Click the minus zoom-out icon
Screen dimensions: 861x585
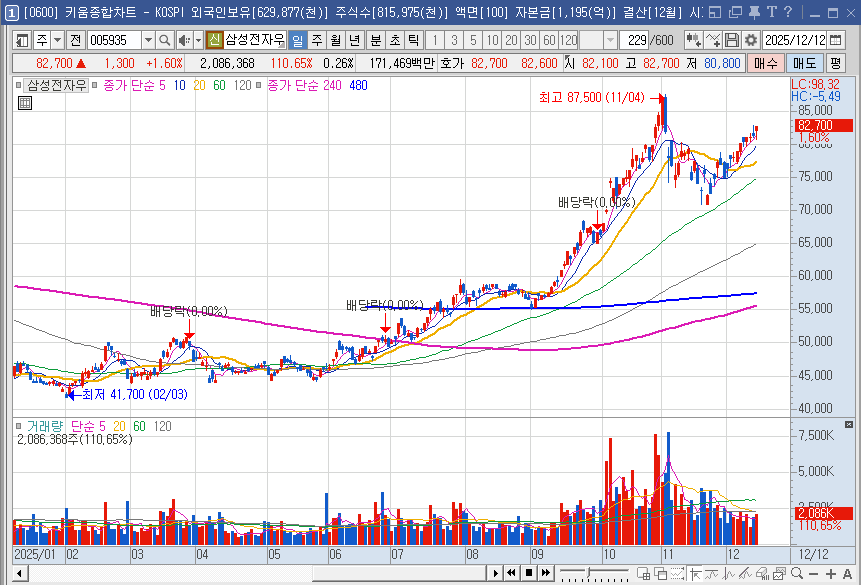(x=814, y=573)
